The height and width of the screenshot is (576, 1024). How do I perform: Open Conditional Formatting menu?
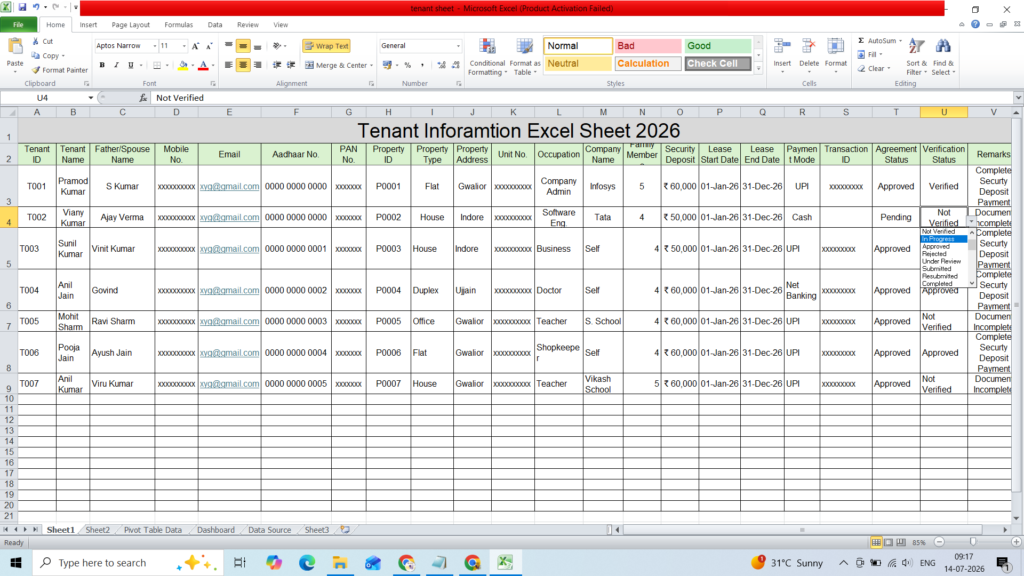pos(487,57)
